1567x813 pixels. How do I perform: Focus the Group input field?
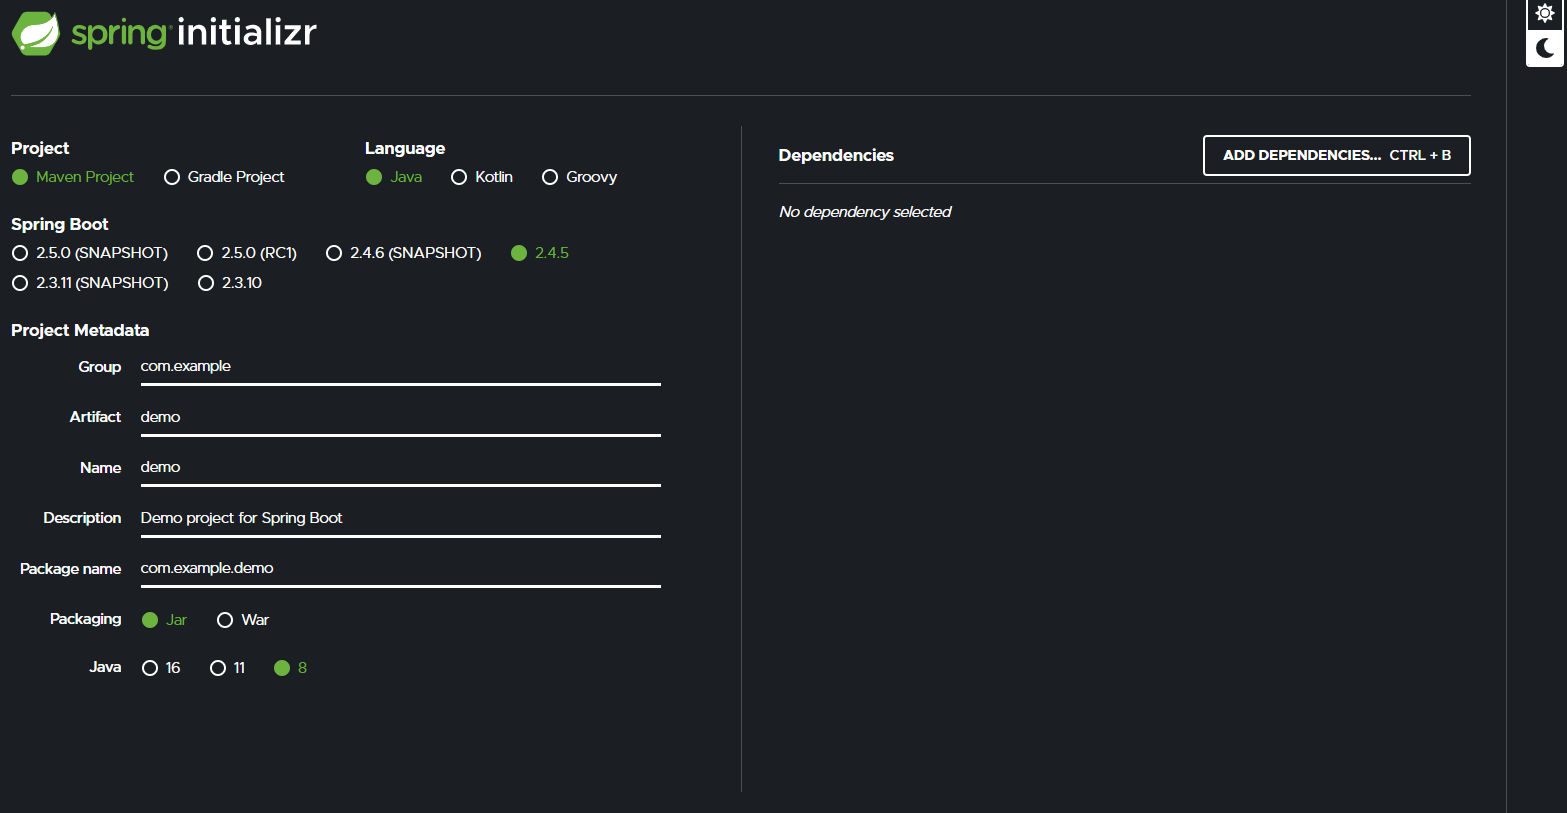[401, 367]
